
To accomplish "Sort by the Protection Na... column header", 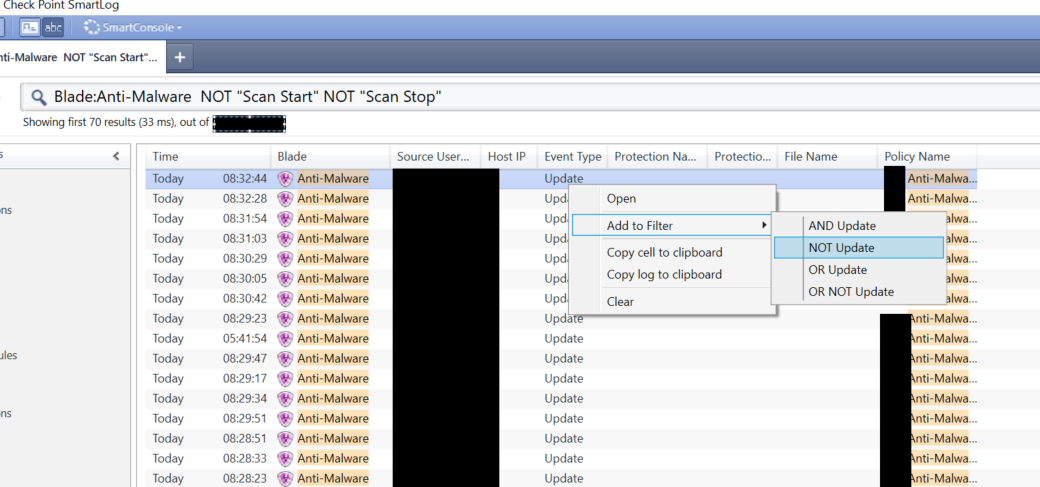I will pos(657,157).
